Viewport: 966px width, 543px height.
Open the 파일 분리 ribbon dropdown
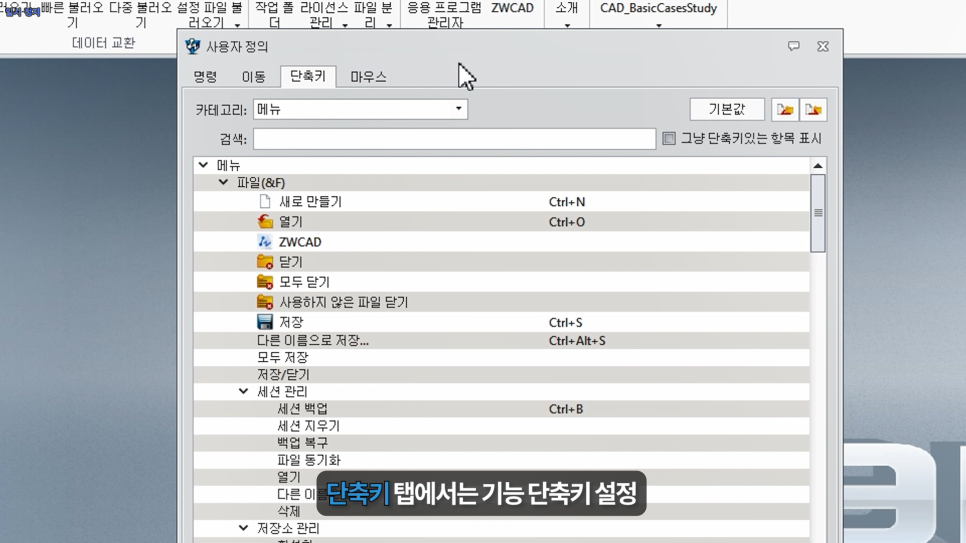pyautogui.click(x=389, y=25)
